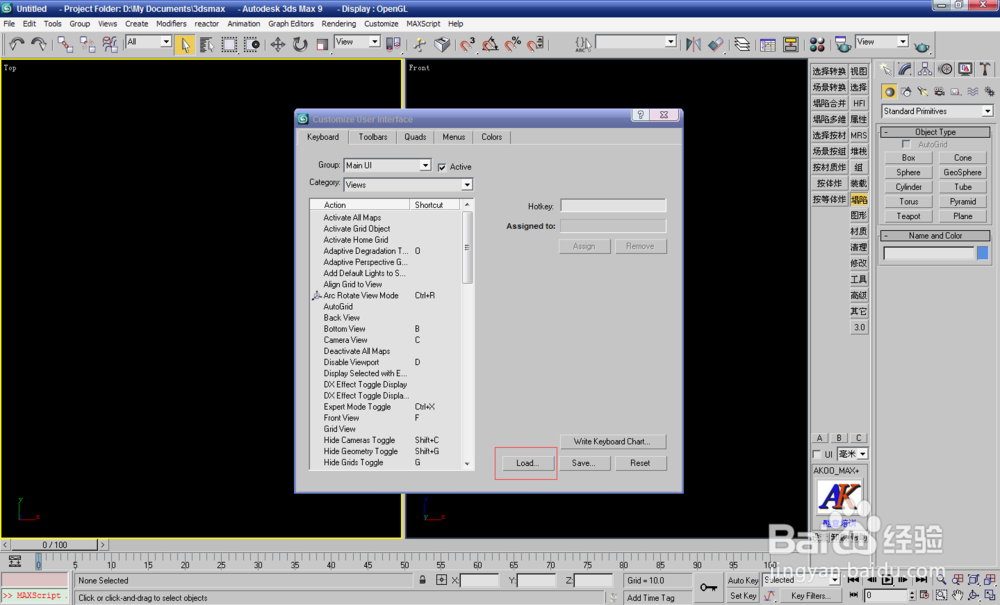The width and height of the screenshot is (1000, 605).
Task: Open the Utilities hammer panel
Action: pyautogui.click(x=985, y=69)
